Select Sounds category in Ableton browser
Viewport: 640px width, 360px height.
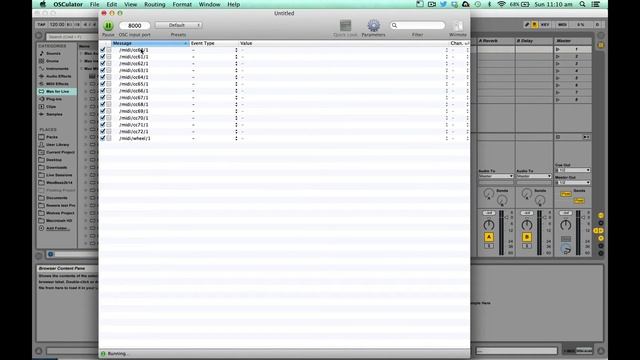coord(53,53)
